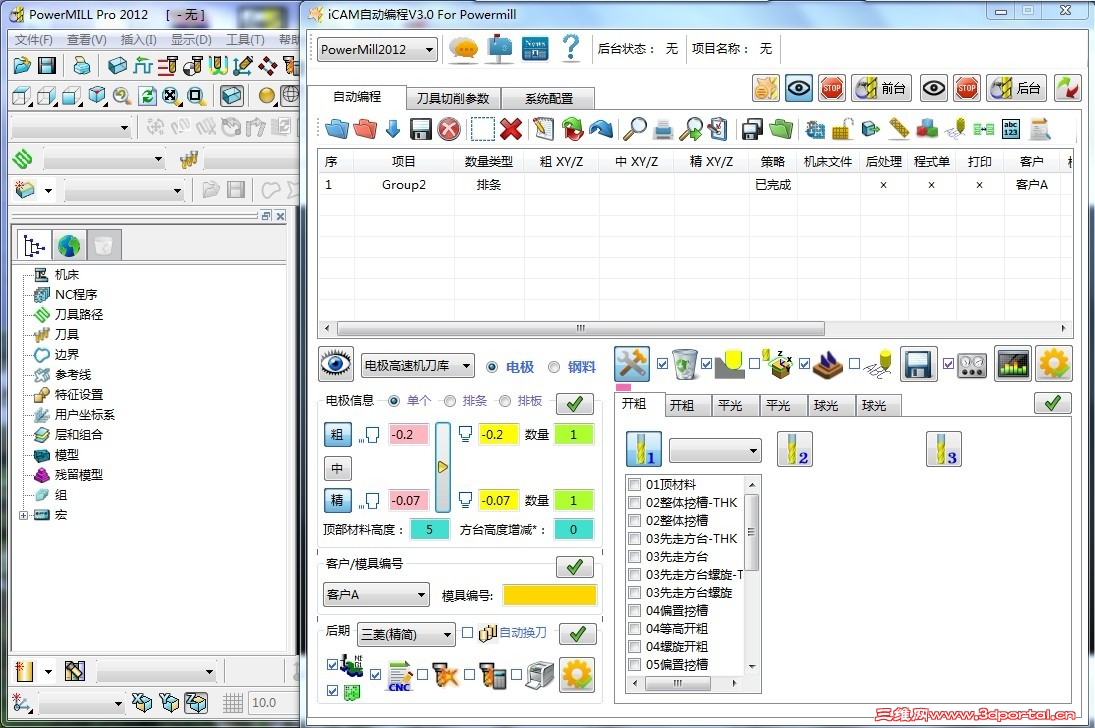1095x728 pixels.
Task: Open the empty dropdown beside tool 1
Action: 715,451
